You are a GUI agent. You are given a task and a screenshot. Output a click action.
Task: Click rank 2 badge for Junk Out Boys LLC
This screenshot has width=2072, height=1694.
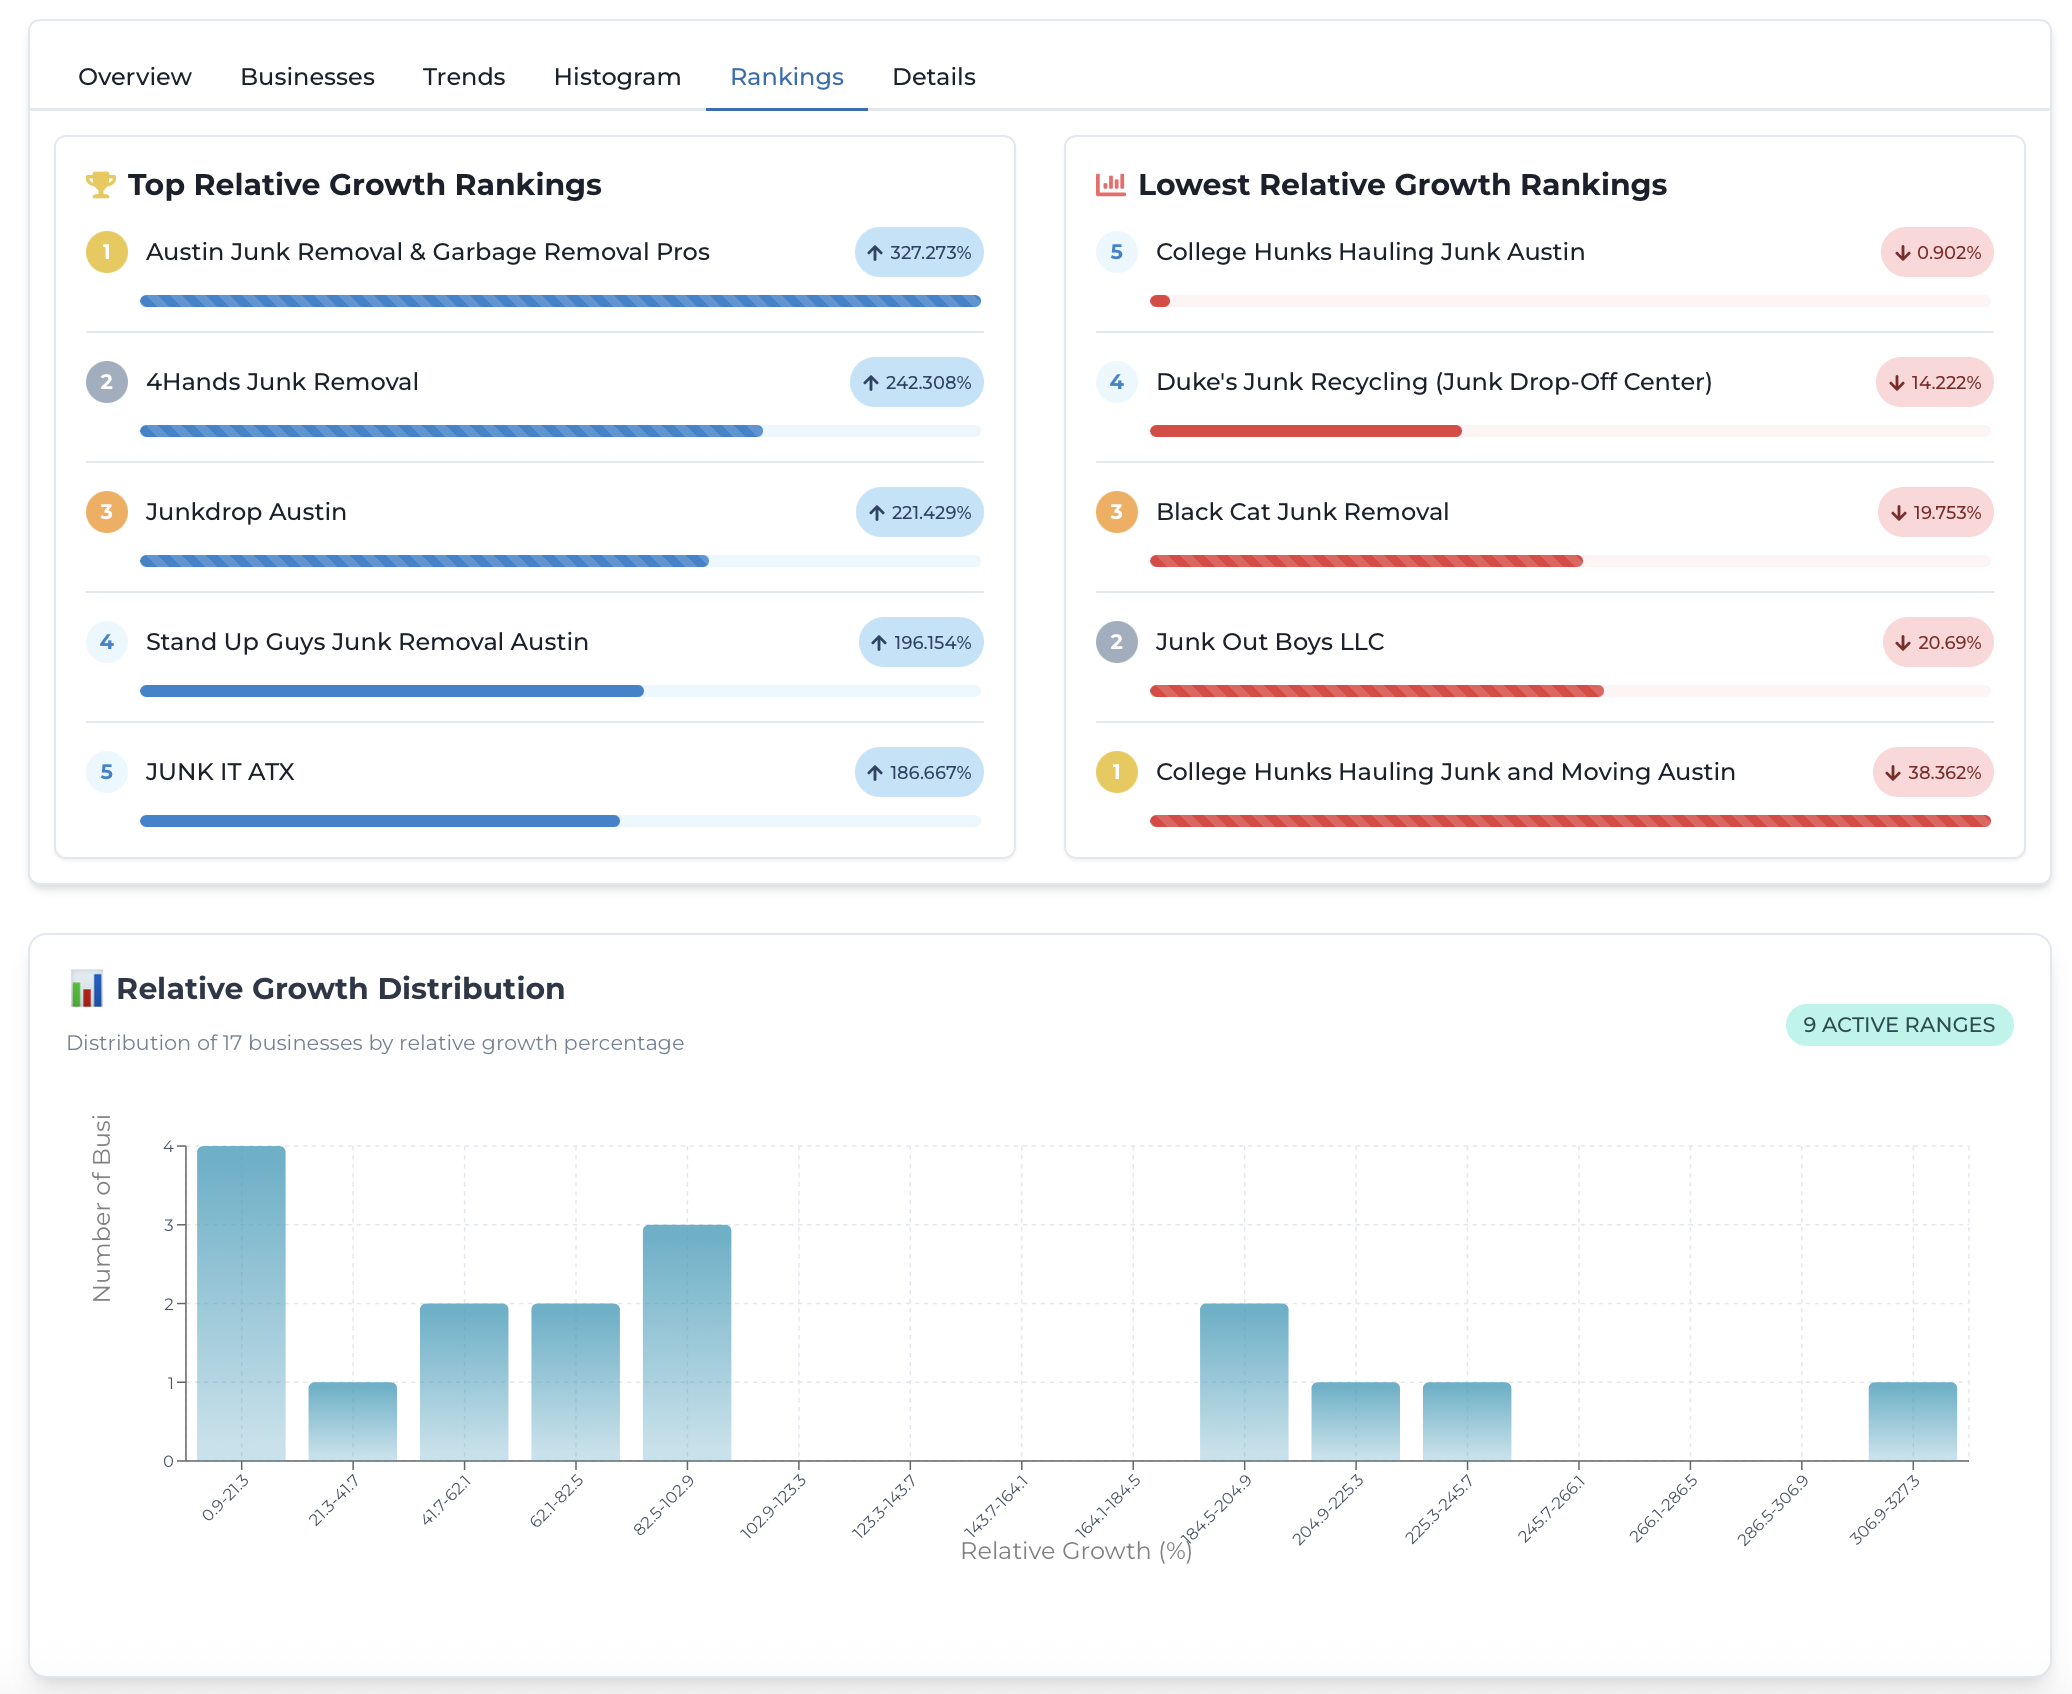tap(1117, 642)
